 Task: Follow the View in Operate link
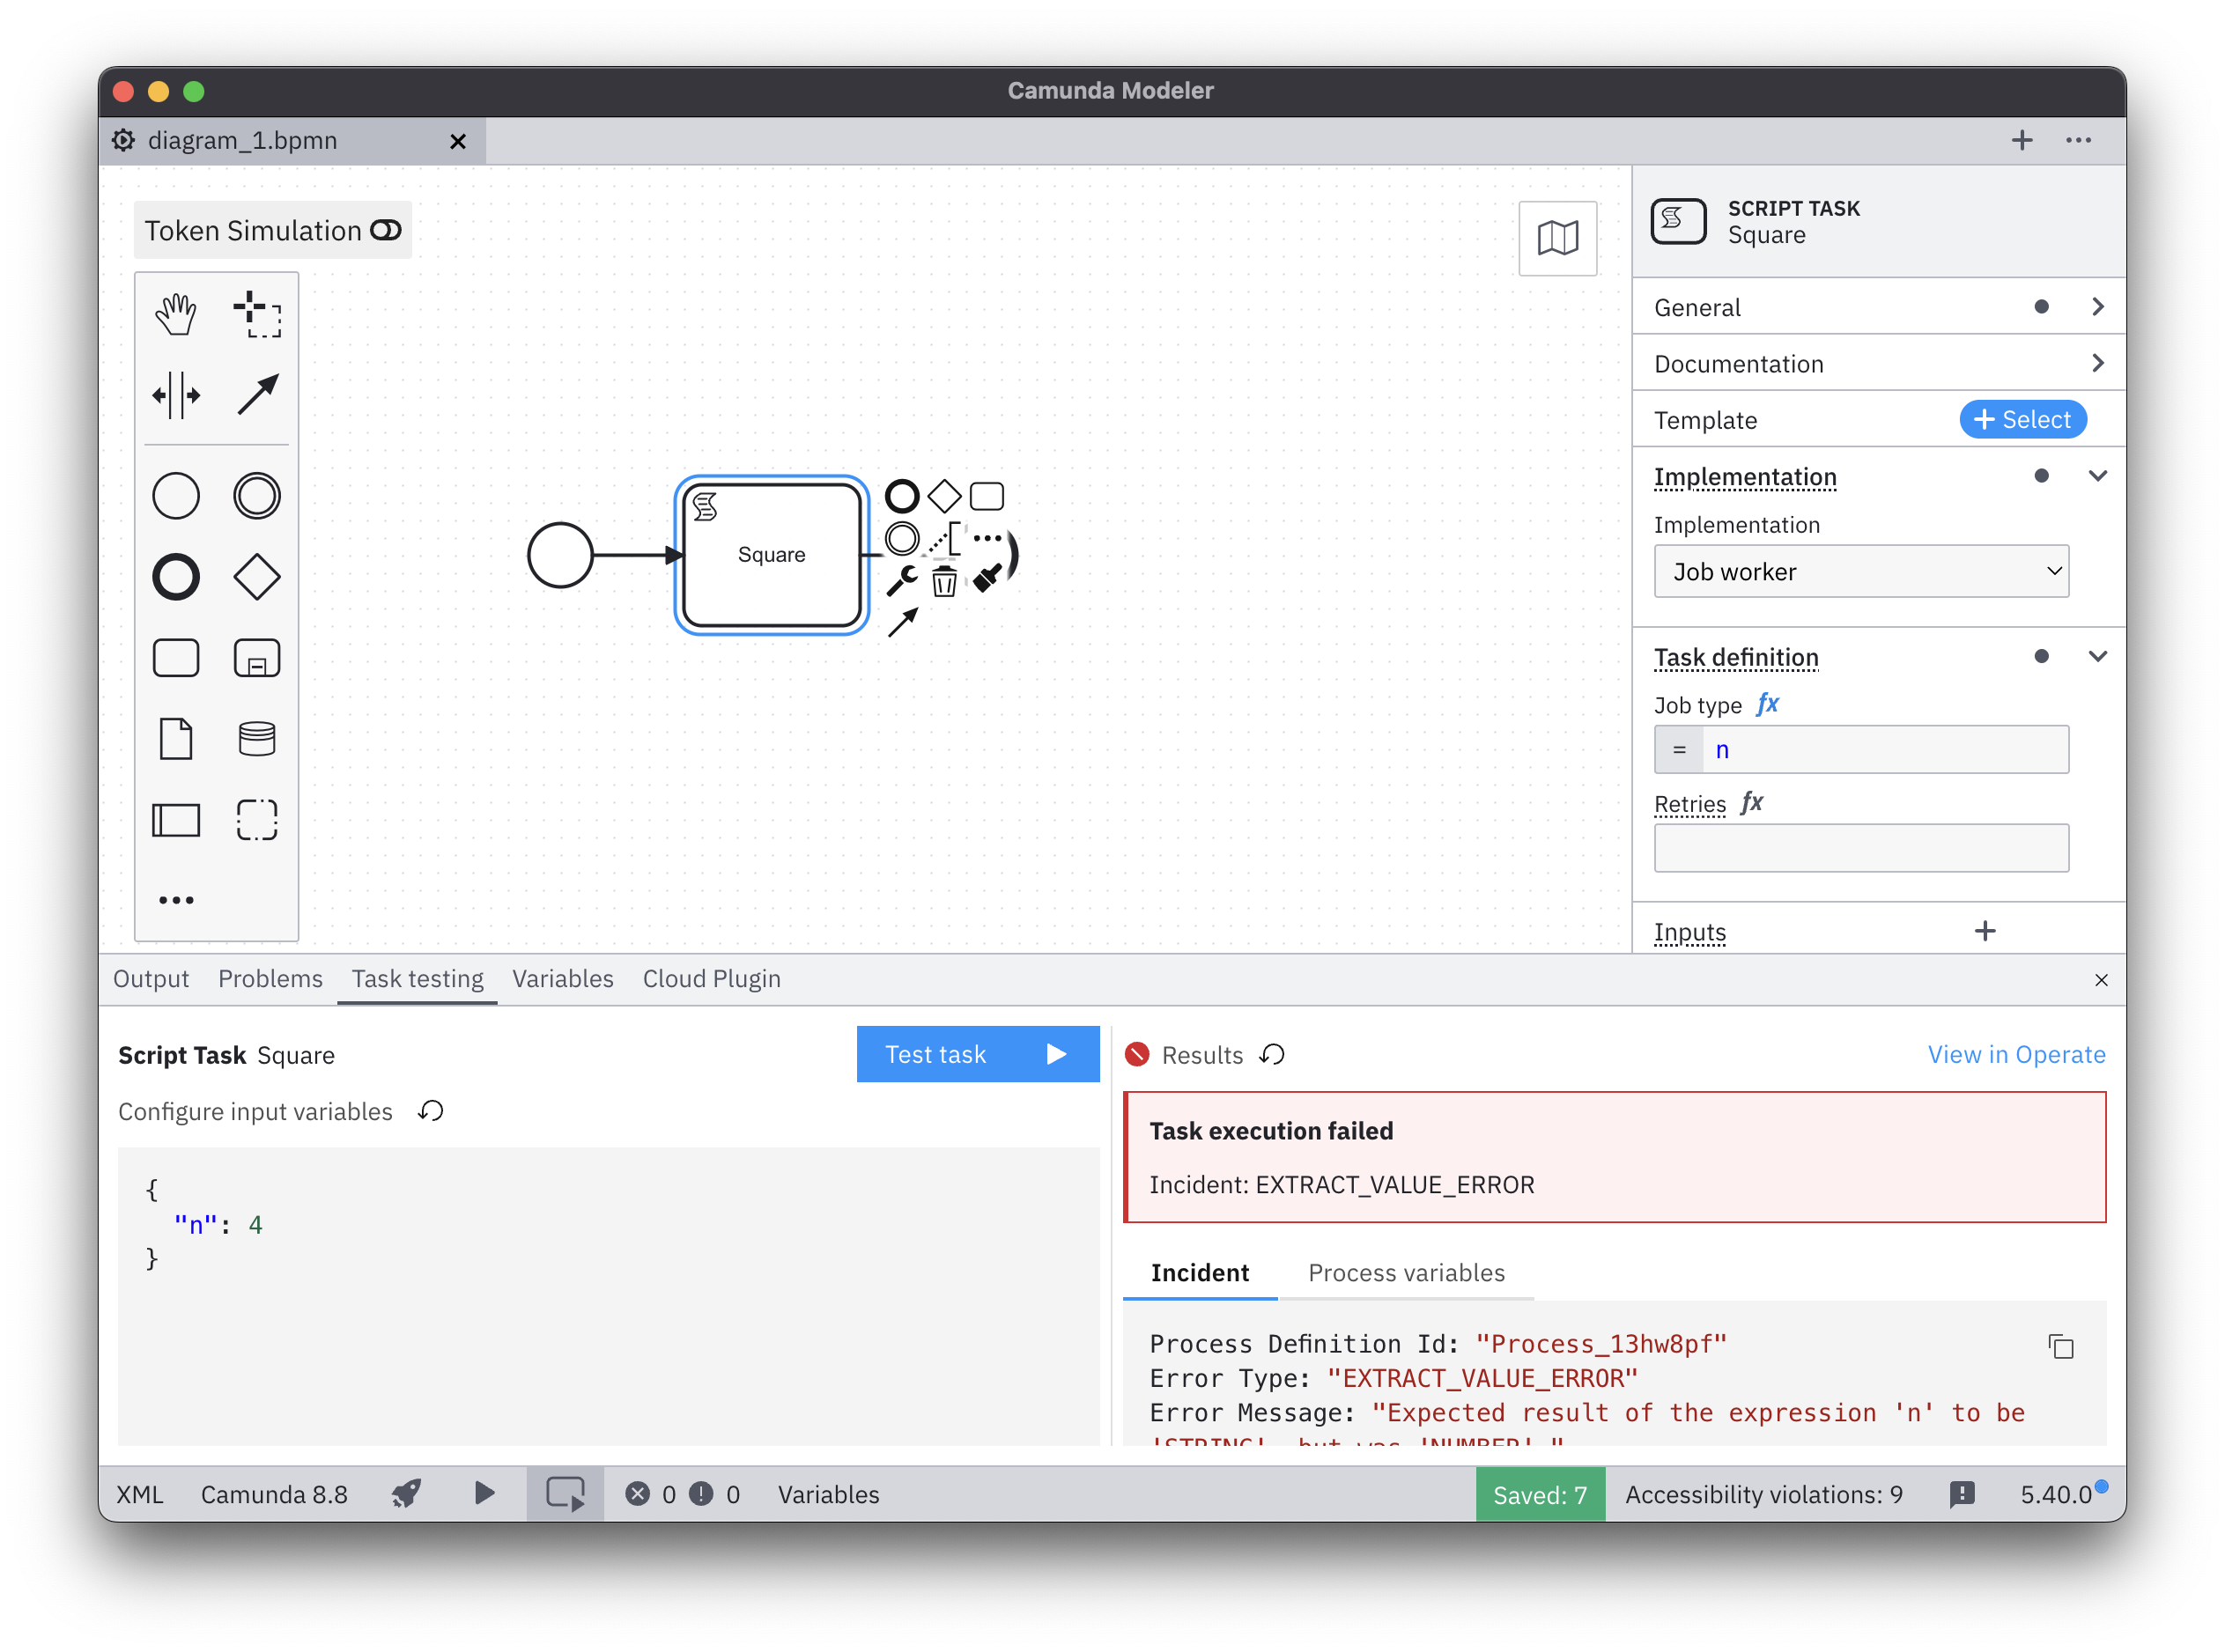click(2016, 1054)
